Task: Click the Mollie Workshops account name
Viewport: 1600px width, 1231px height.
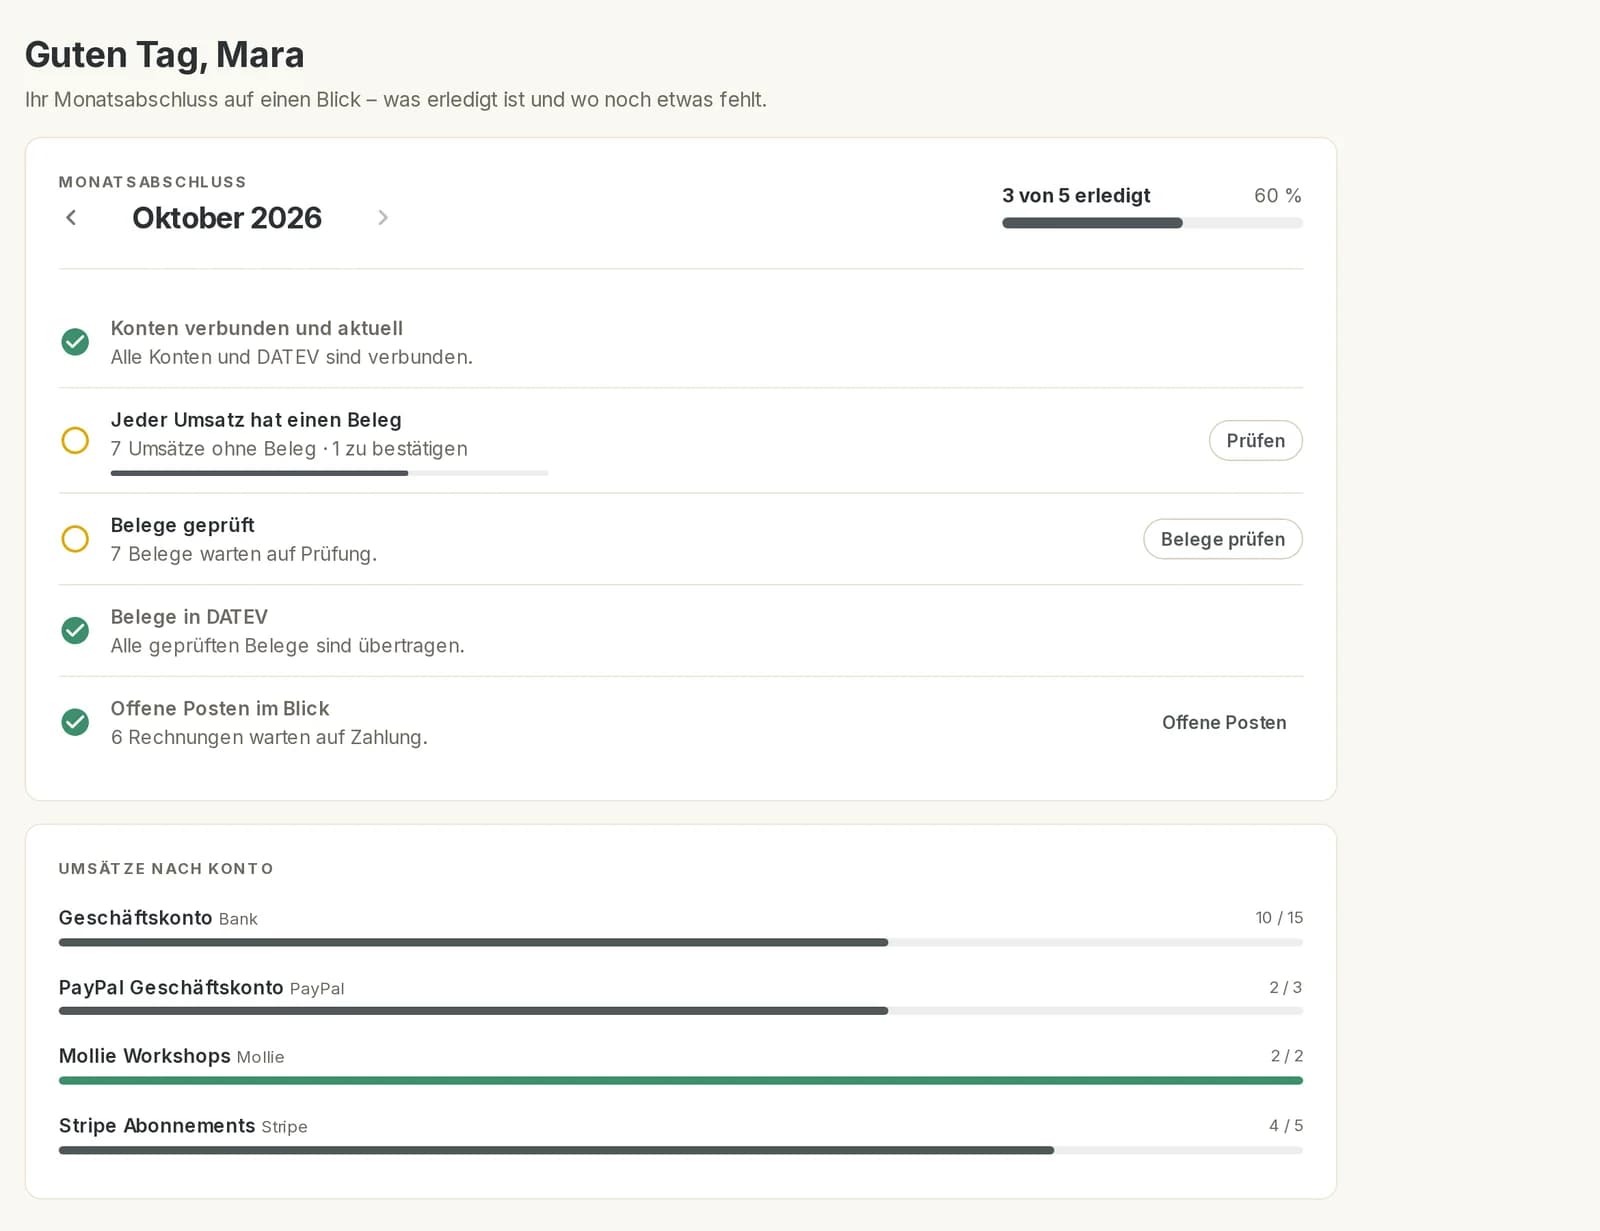Action: [x=144, y=1056]
